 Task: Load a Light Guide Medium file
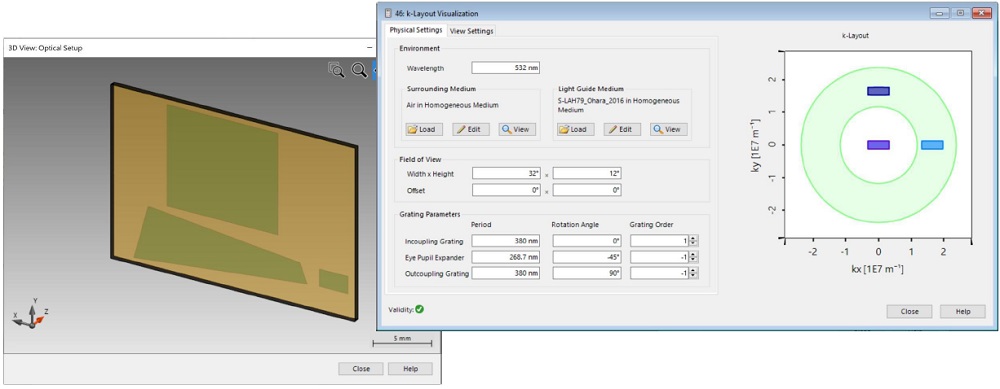click(575, 129)
